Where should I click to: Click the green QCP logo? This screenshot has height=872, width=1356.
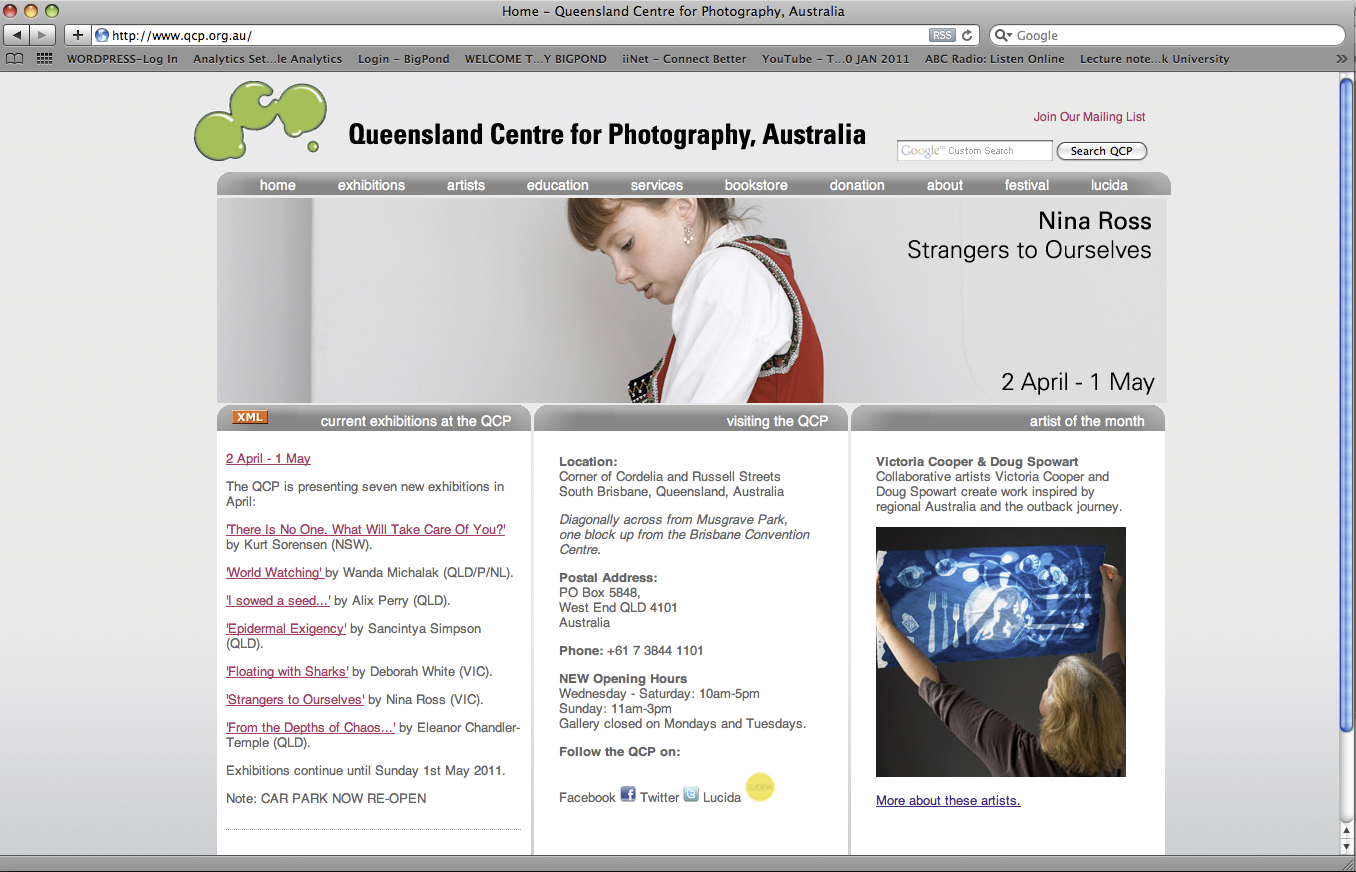(260, 121)
